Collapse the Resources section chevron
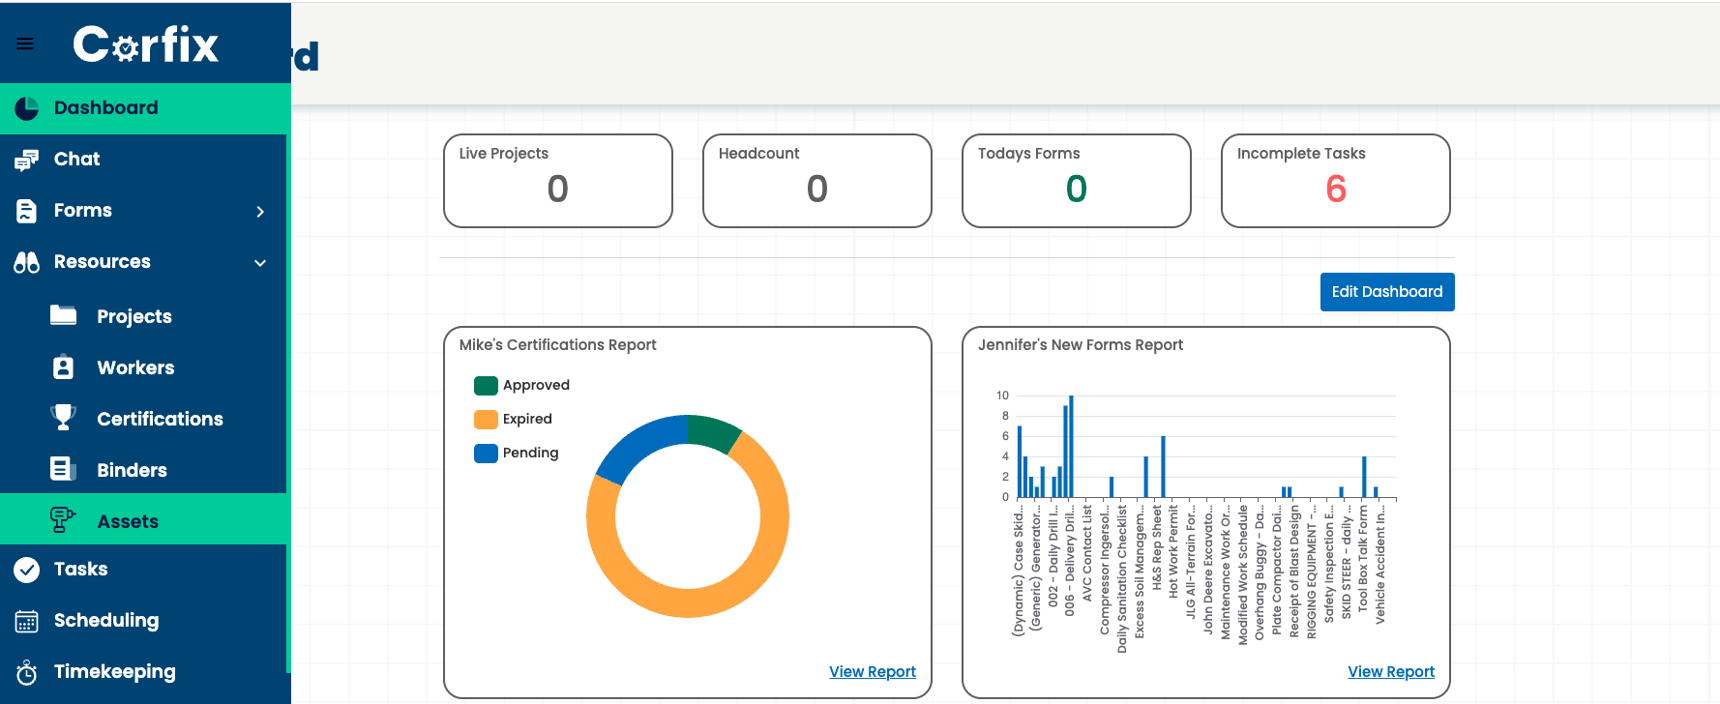This screenshot has height=704, width=1720. point(260,263)
